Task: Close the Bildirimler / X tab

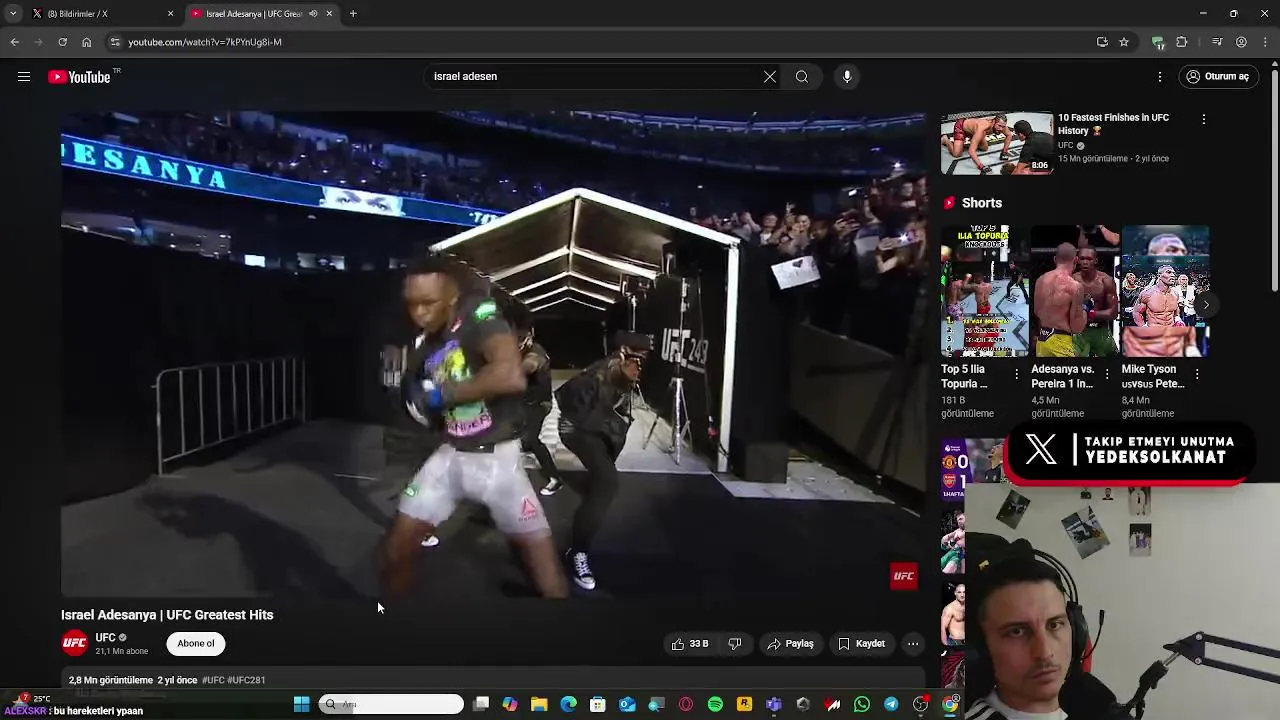Action: click(170, 14)
